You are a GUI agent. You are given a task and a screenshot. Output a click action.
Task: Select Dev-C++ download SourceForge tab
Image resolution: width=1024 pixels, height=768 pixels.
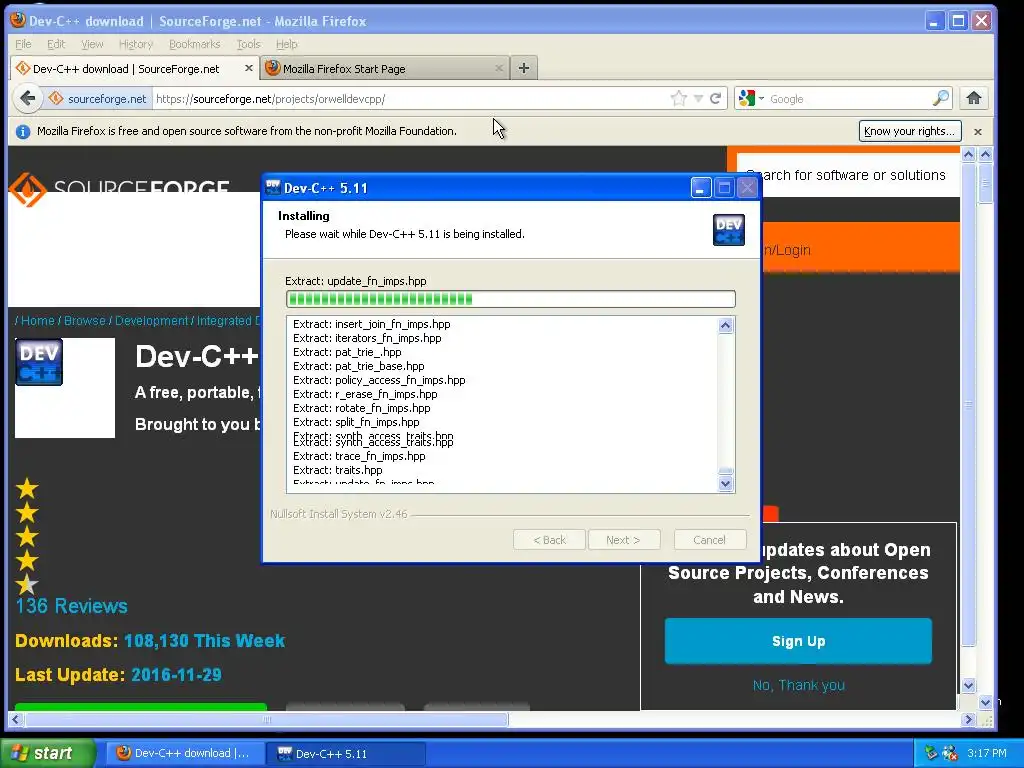(x=135, y=69)
